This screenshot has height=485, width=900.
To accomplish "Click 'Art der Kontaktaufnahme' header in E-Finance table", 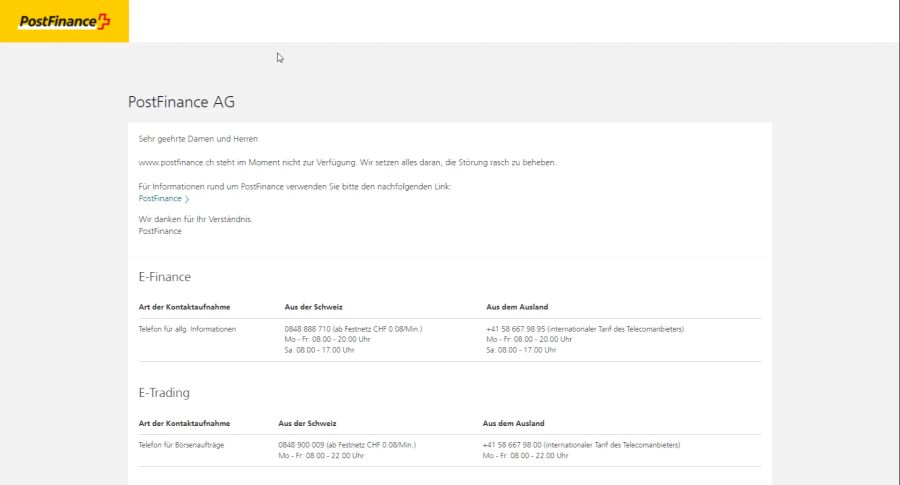I will (184, 307).
